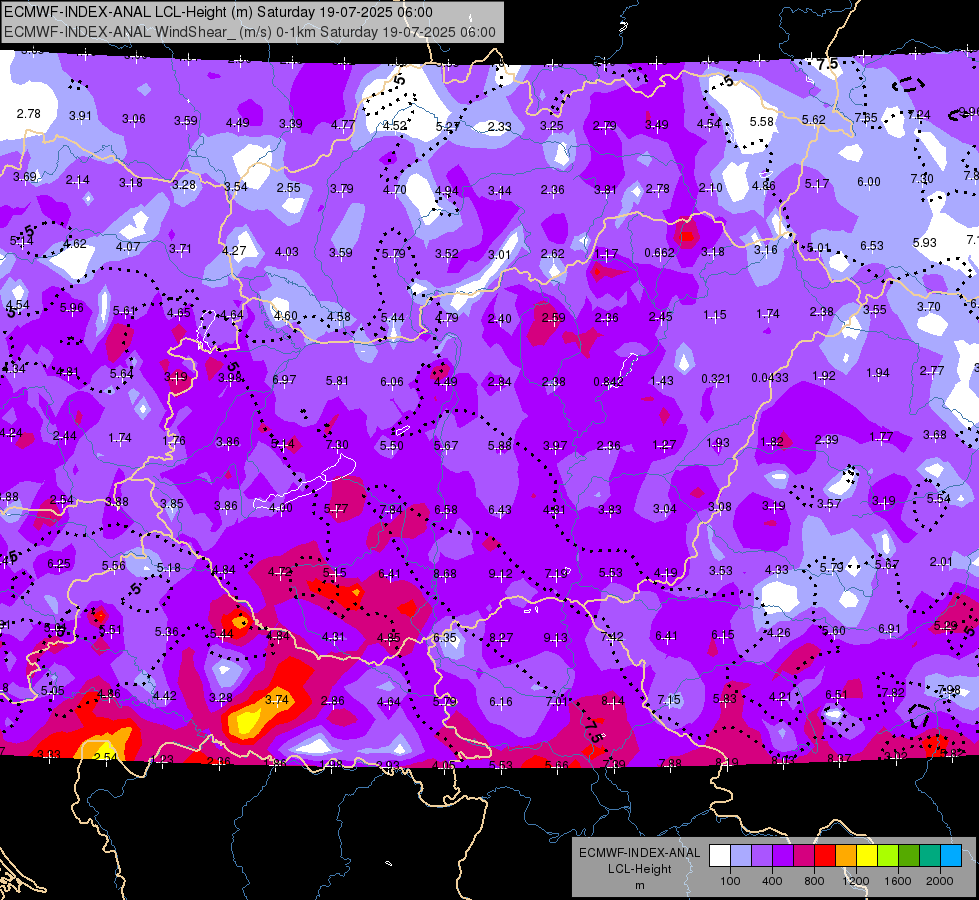Click the wind shear value '1.15'

[x=714, y=315]
